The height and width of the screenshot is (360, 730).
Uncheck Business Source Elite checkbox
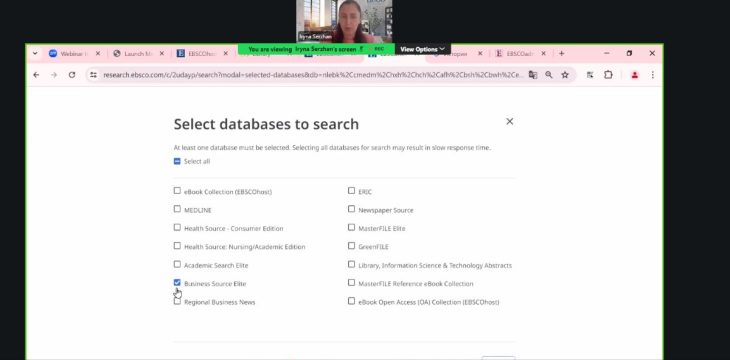click(x=177, y=282)
